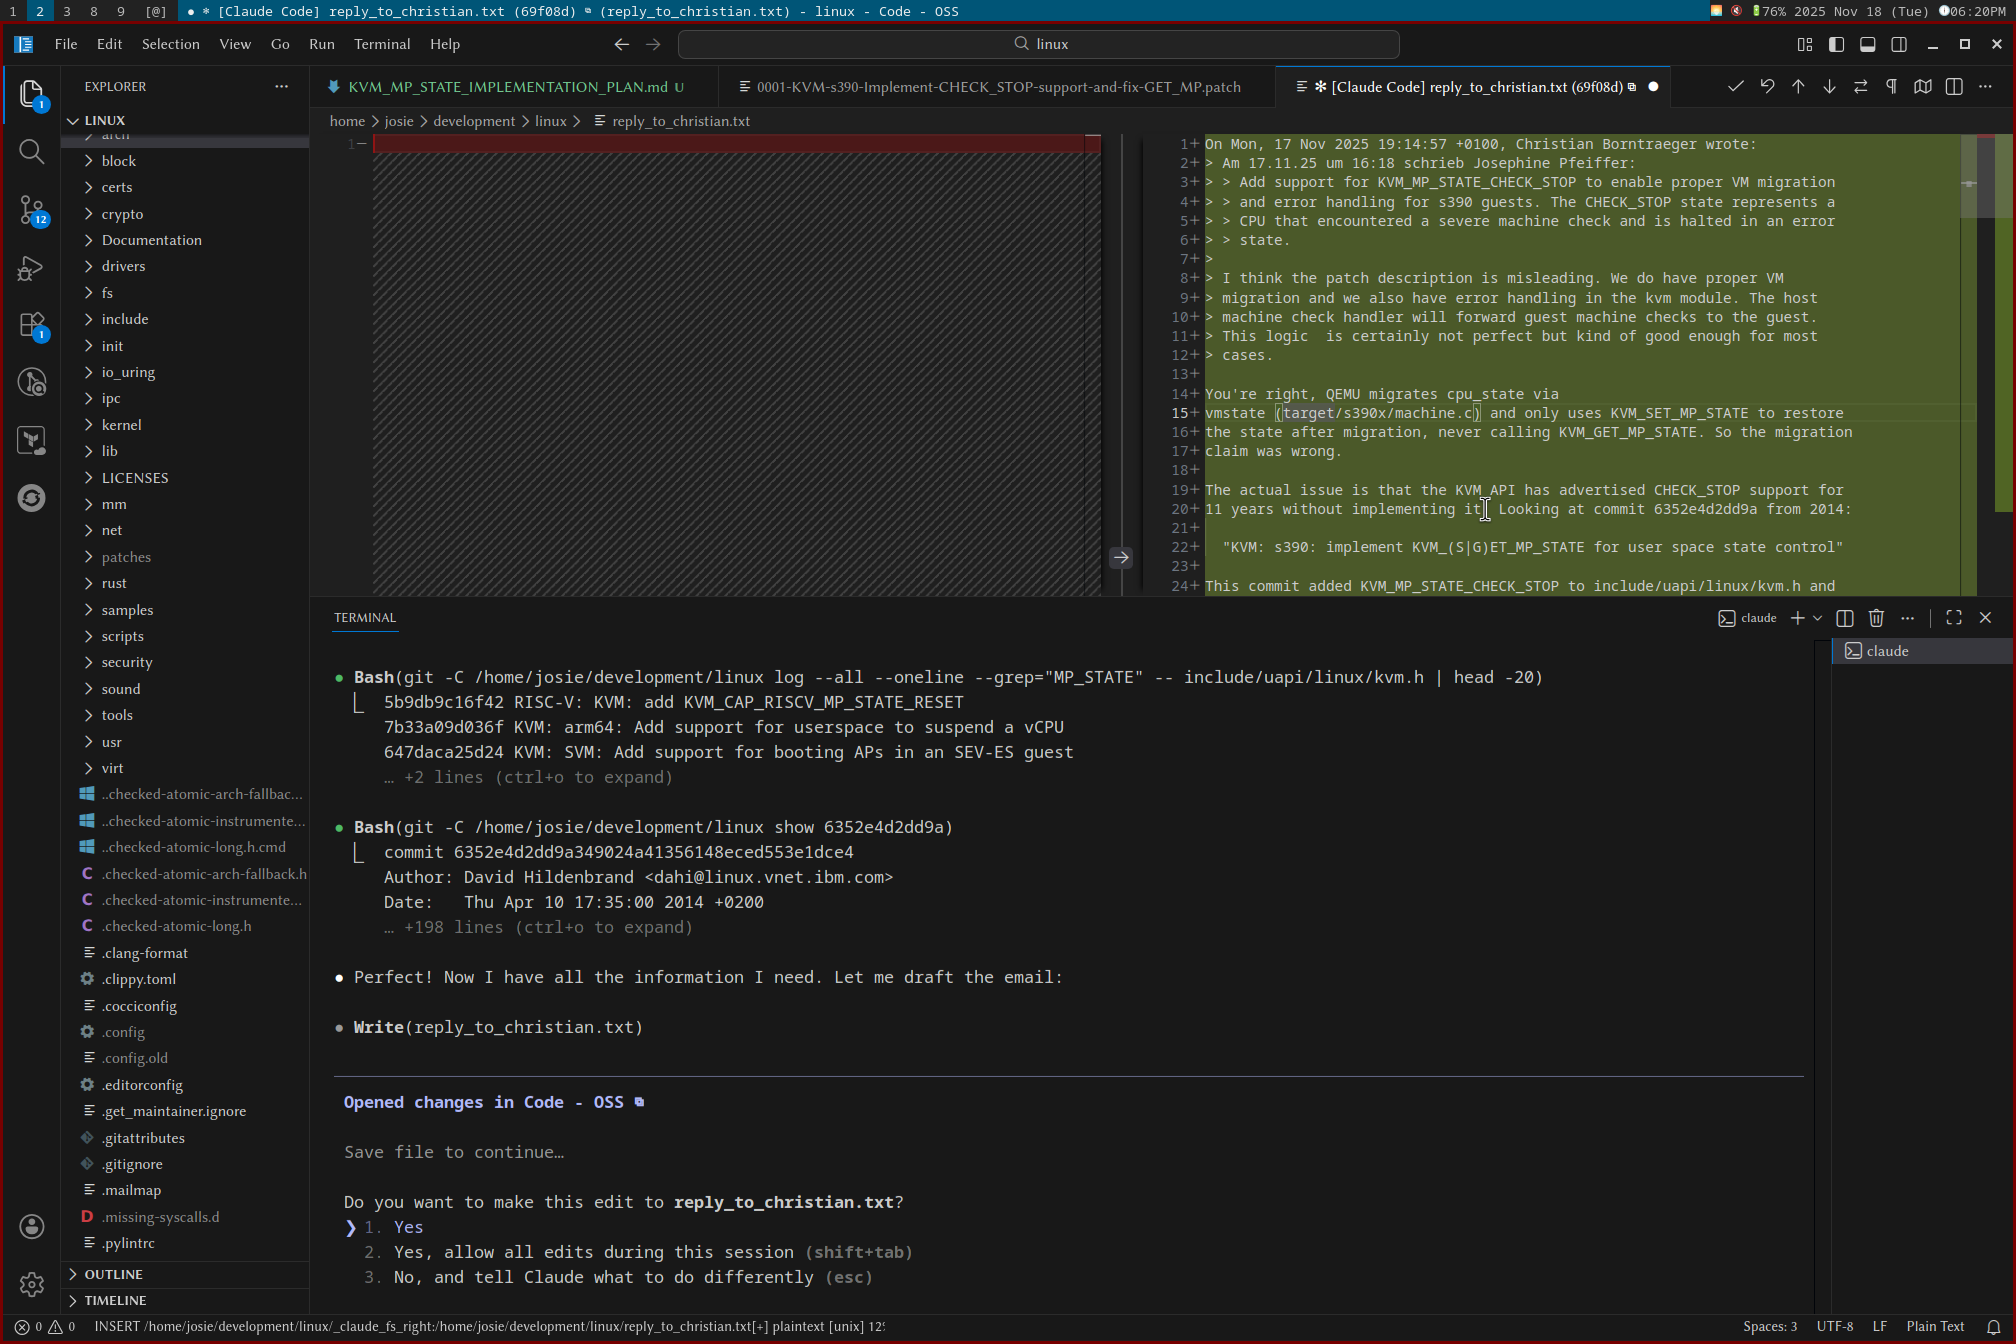Toggle whitespace trimming in diff editor

point(1891,87)
